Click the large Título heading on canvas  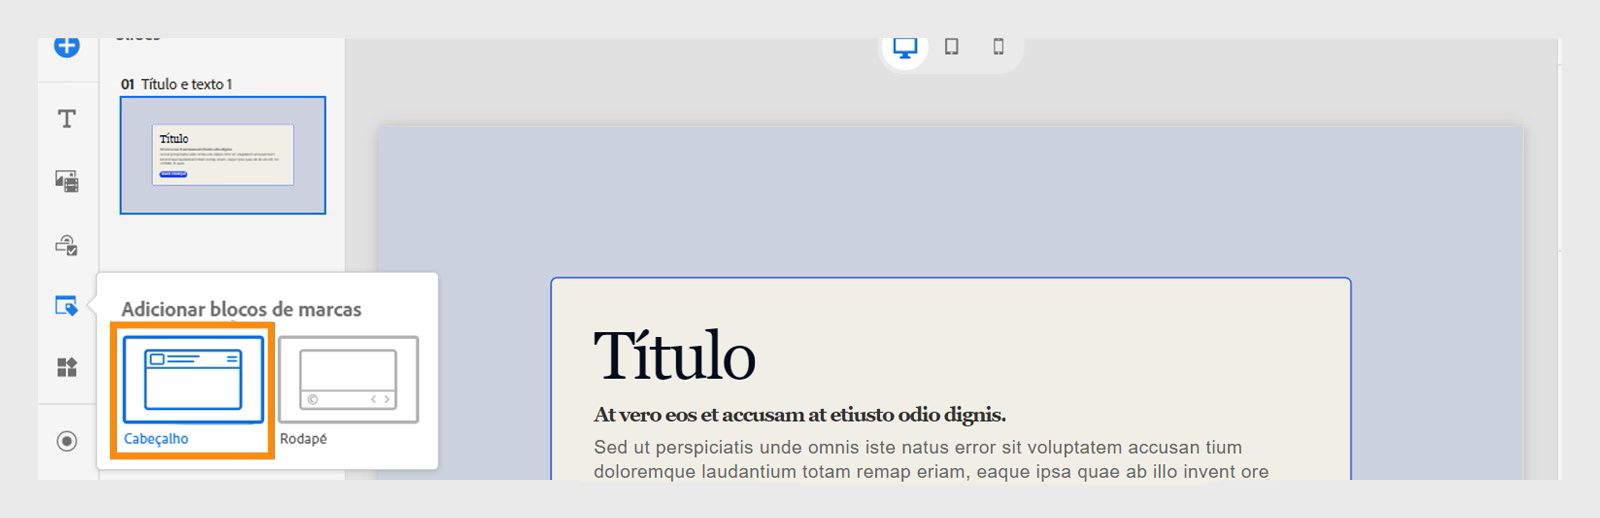click(675, 355)
